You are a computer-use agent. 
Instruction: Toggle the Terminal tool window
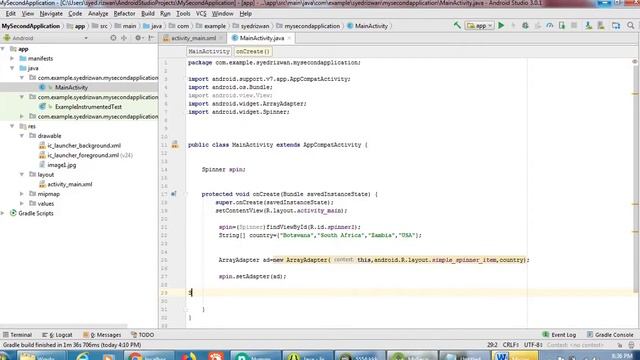coord(18,335)
